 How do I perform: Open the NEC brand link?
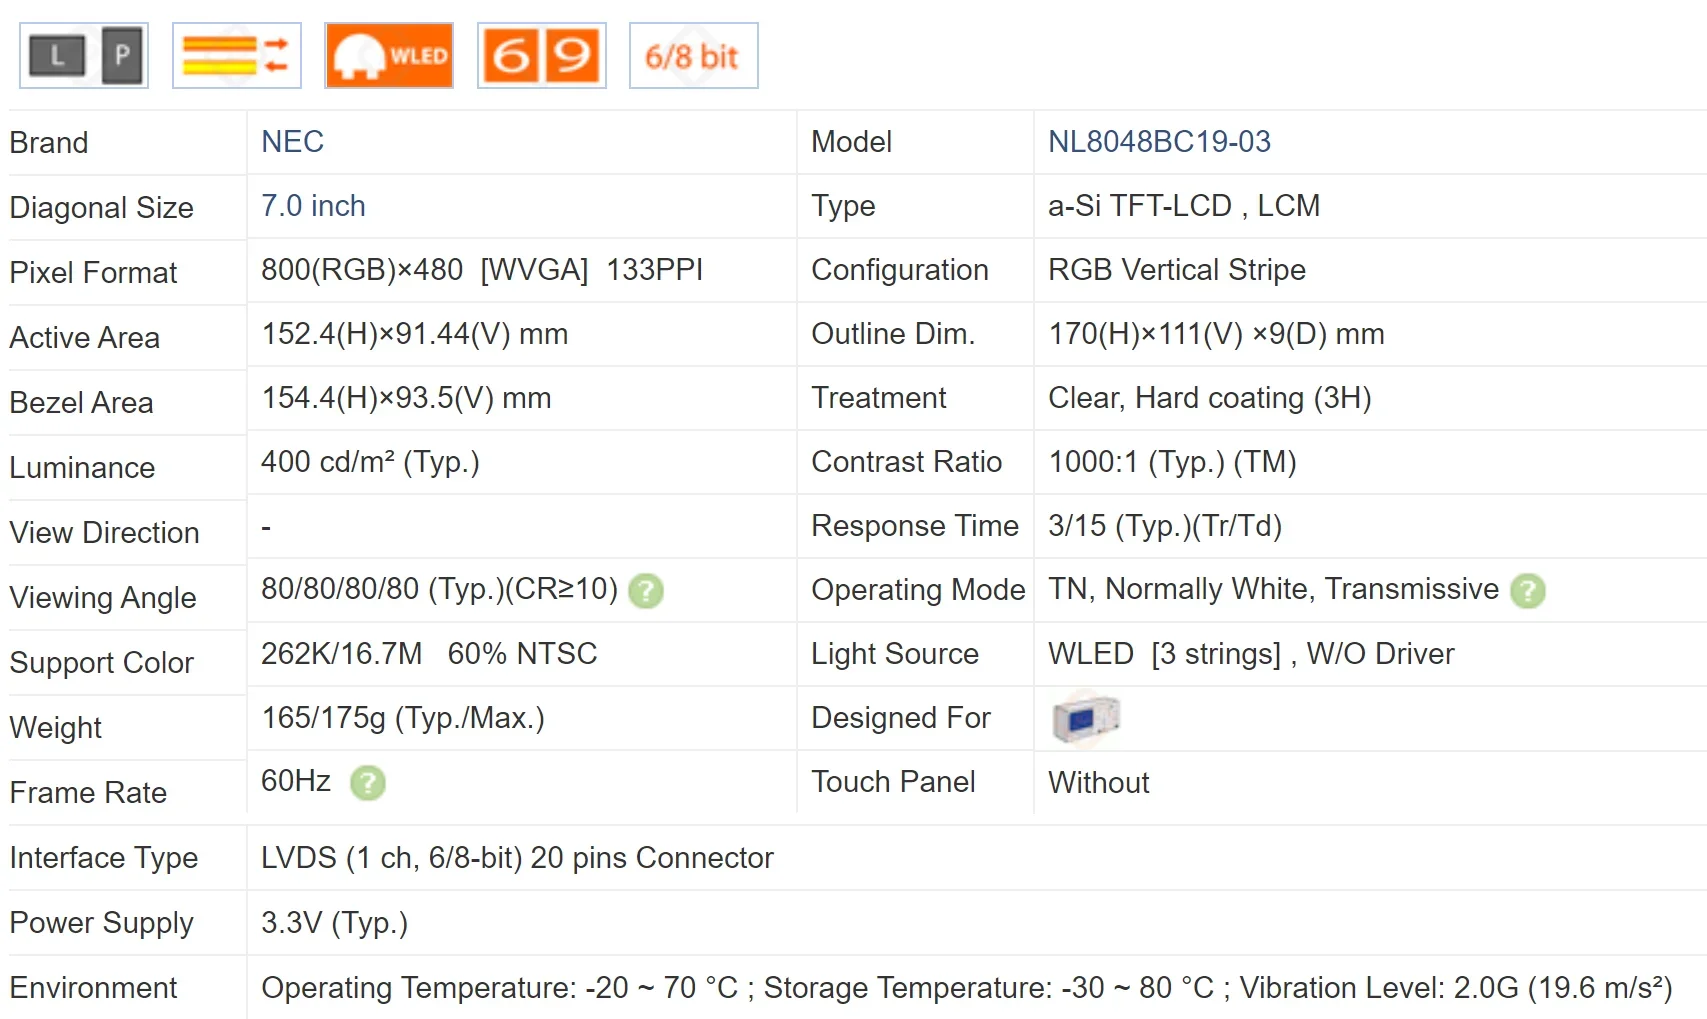coord(292,142)
